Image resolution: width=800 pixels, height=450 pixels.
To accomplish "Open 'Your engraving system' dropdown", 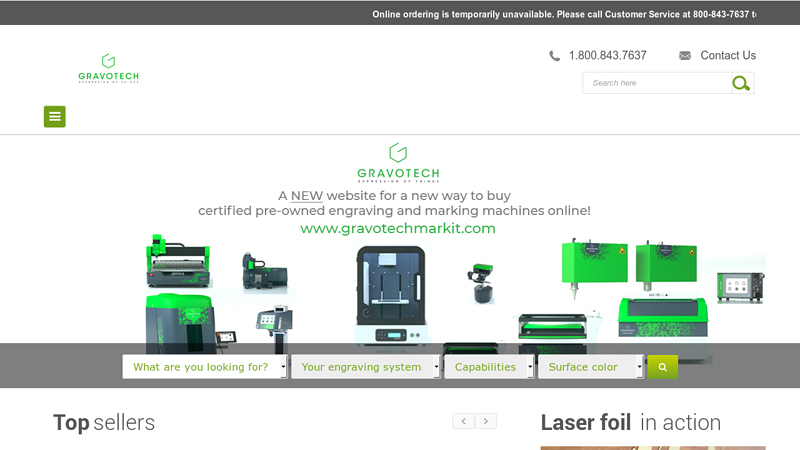I will point(365,367).
